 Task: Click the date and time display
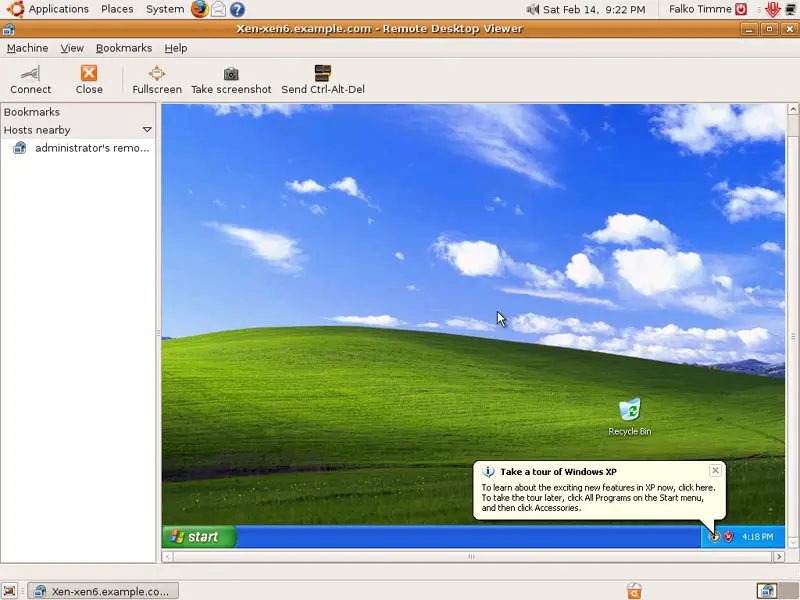594,9
